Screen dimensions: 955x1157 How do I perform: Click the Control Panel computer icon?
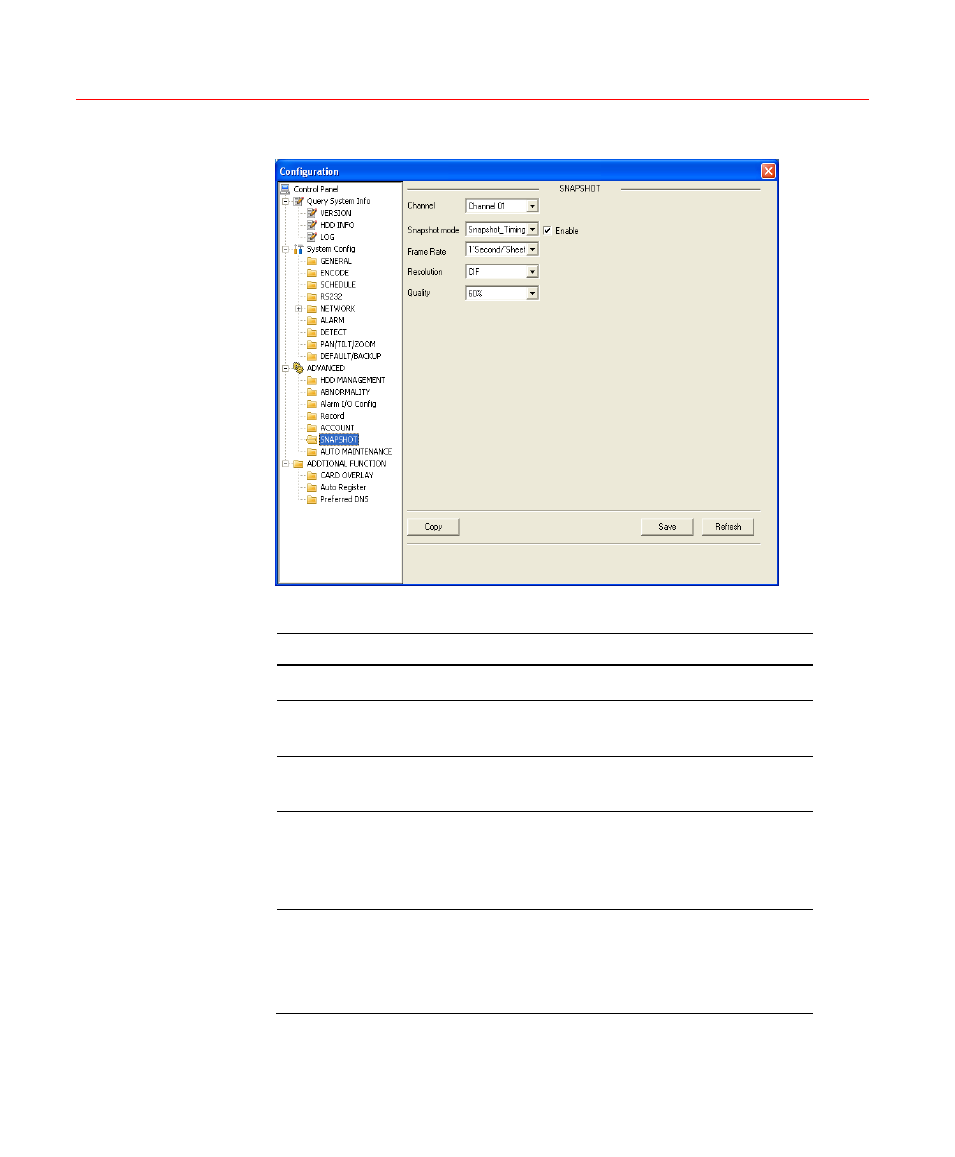click(x=285, y=189)
